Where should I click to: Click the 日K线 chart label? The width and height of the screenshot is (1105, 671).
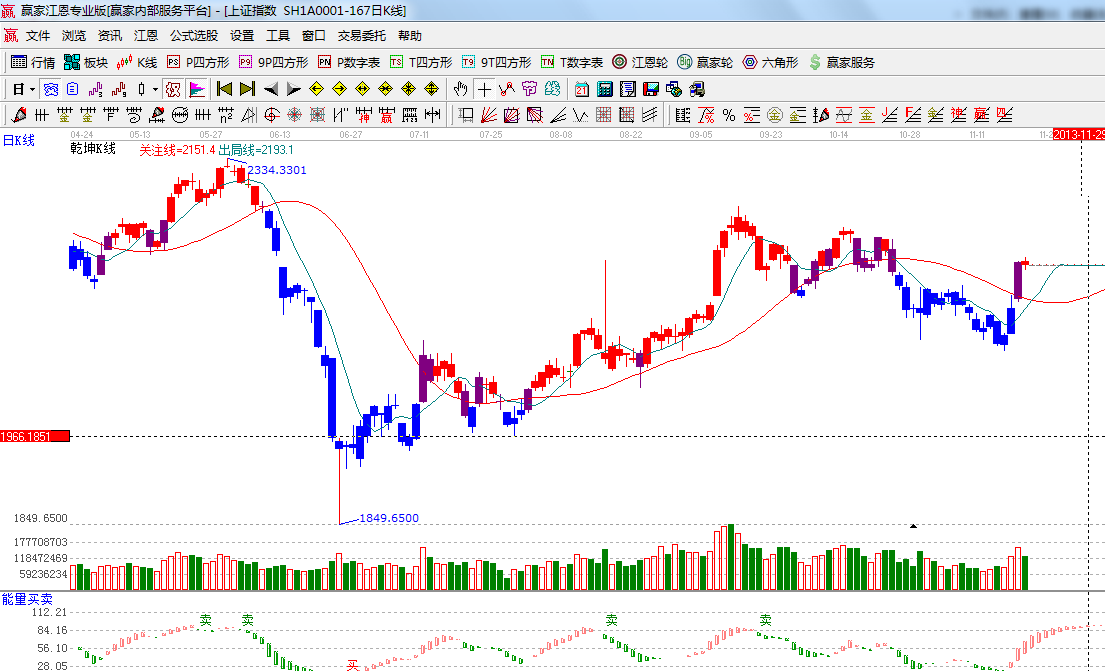point(18,141)
